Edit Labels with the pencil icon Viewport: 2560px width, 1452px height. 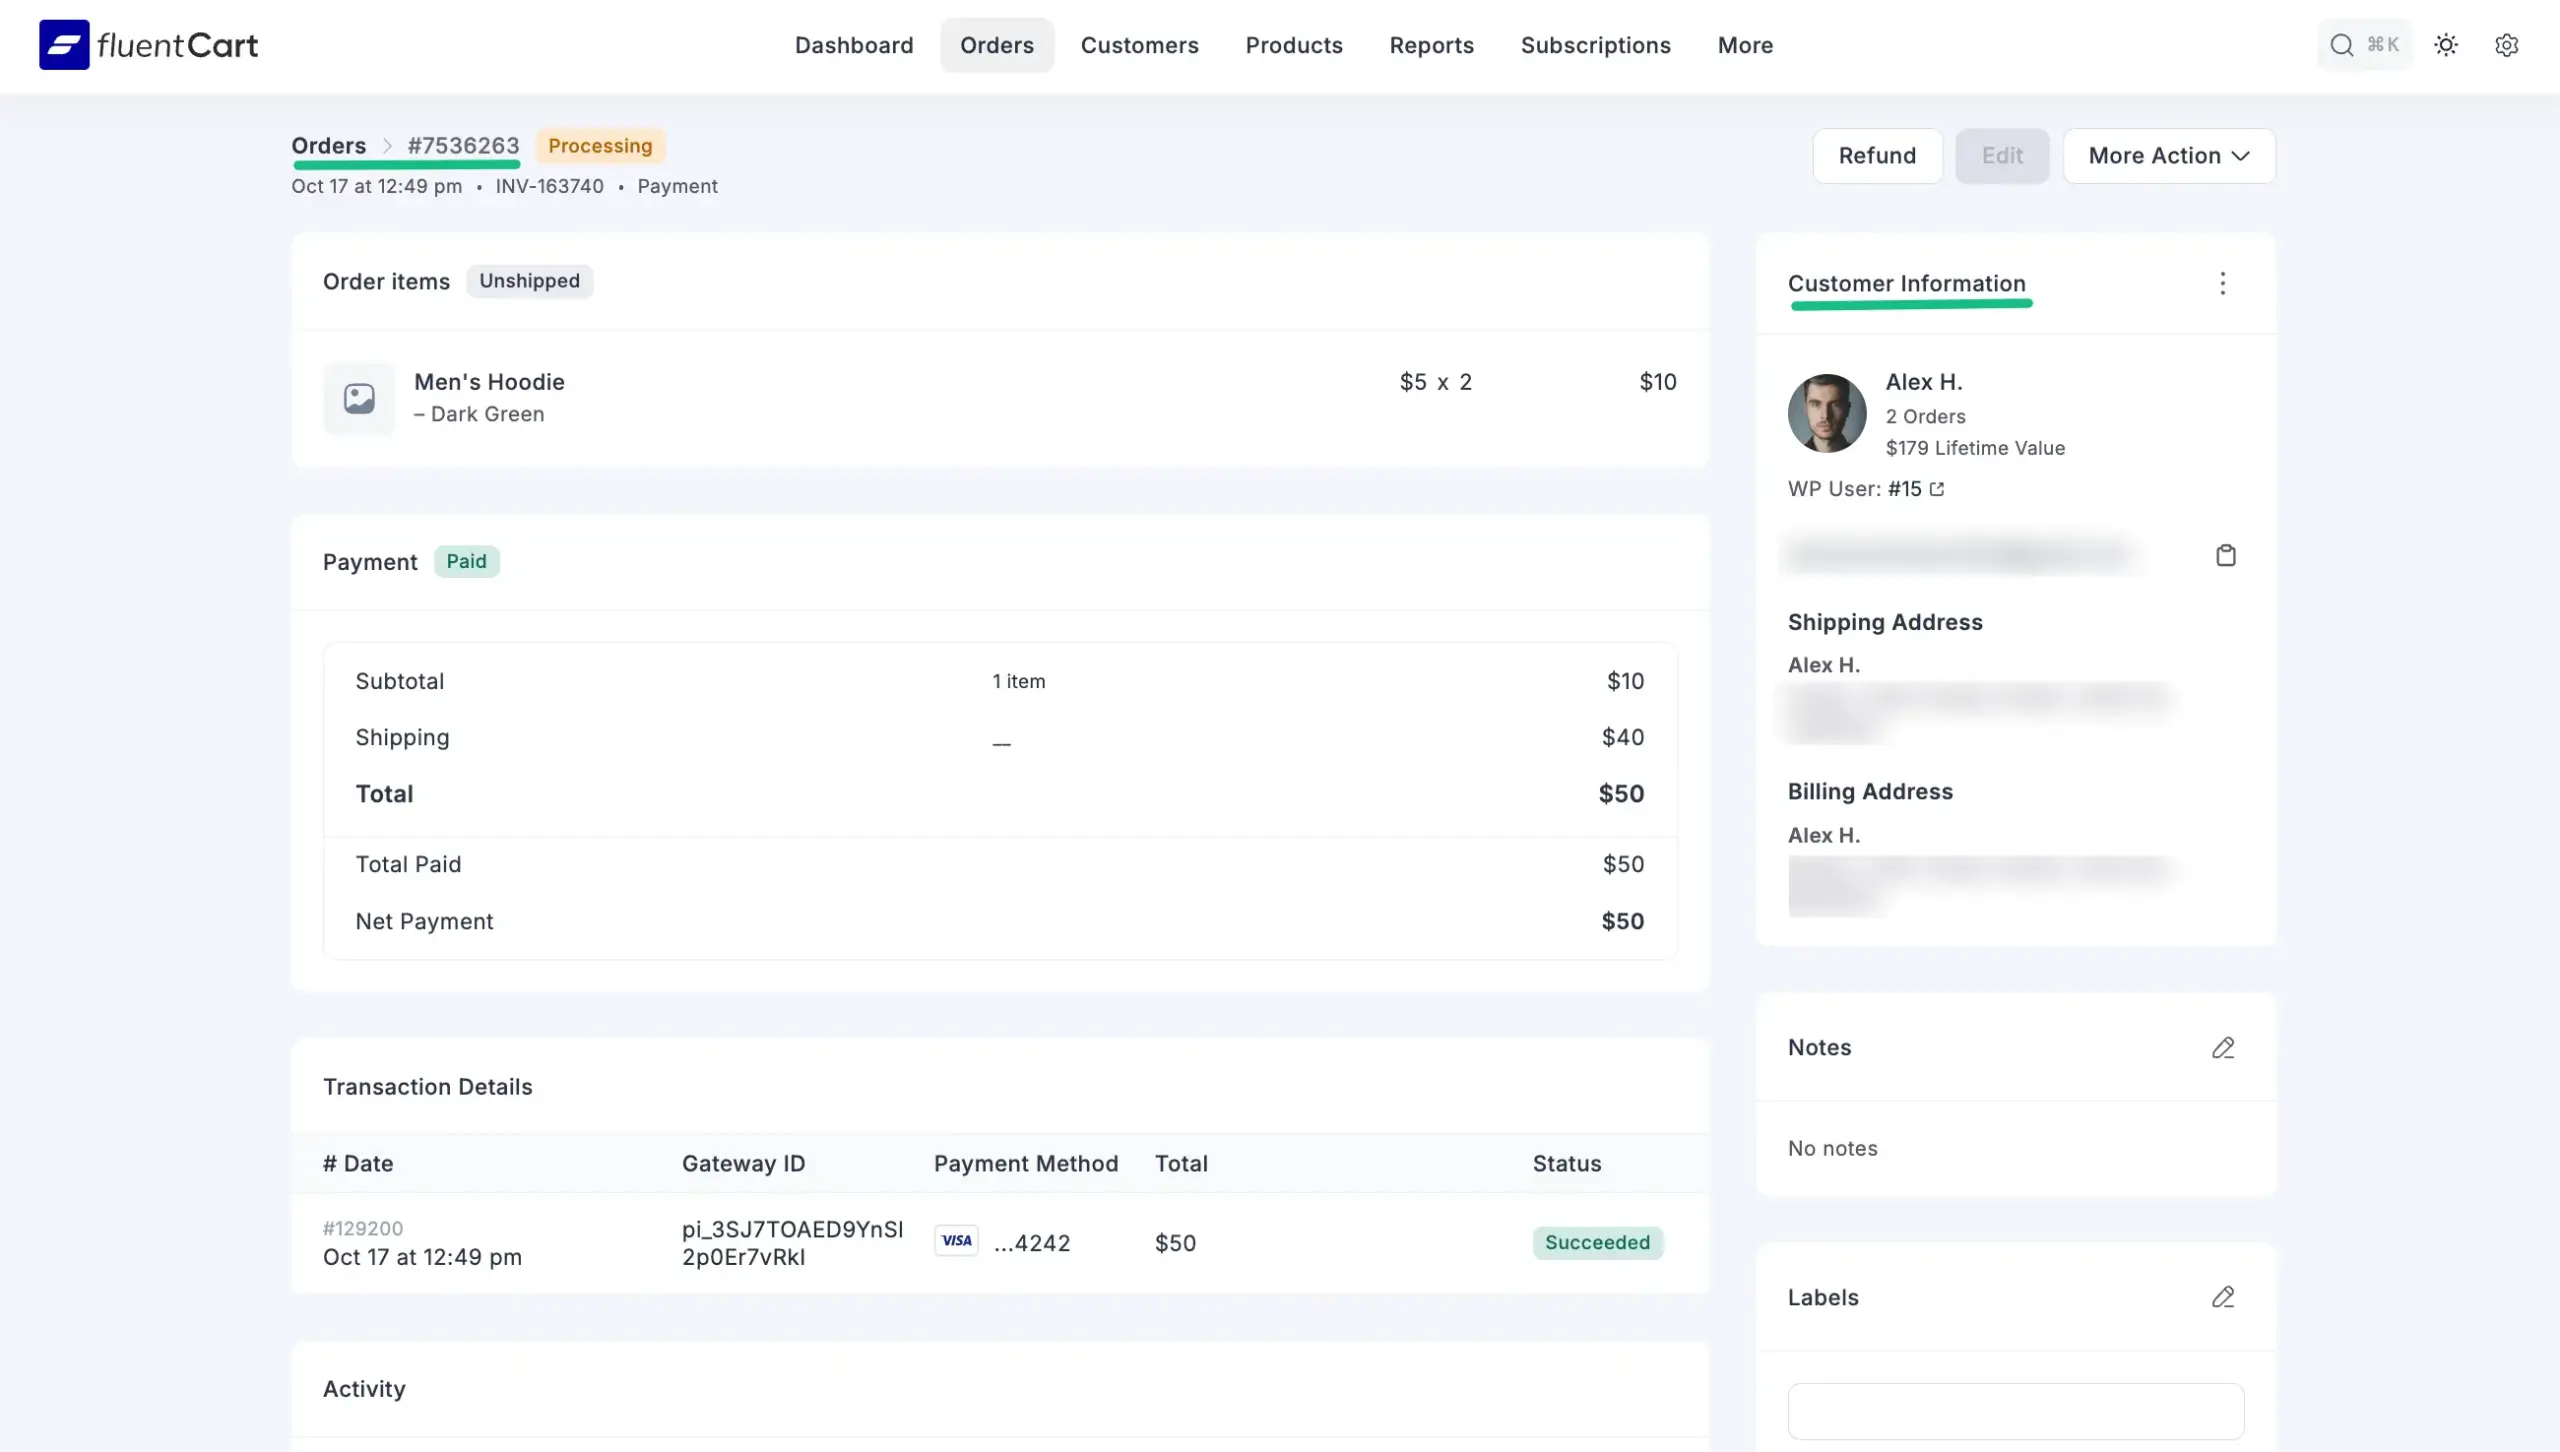[2222, 1298]
